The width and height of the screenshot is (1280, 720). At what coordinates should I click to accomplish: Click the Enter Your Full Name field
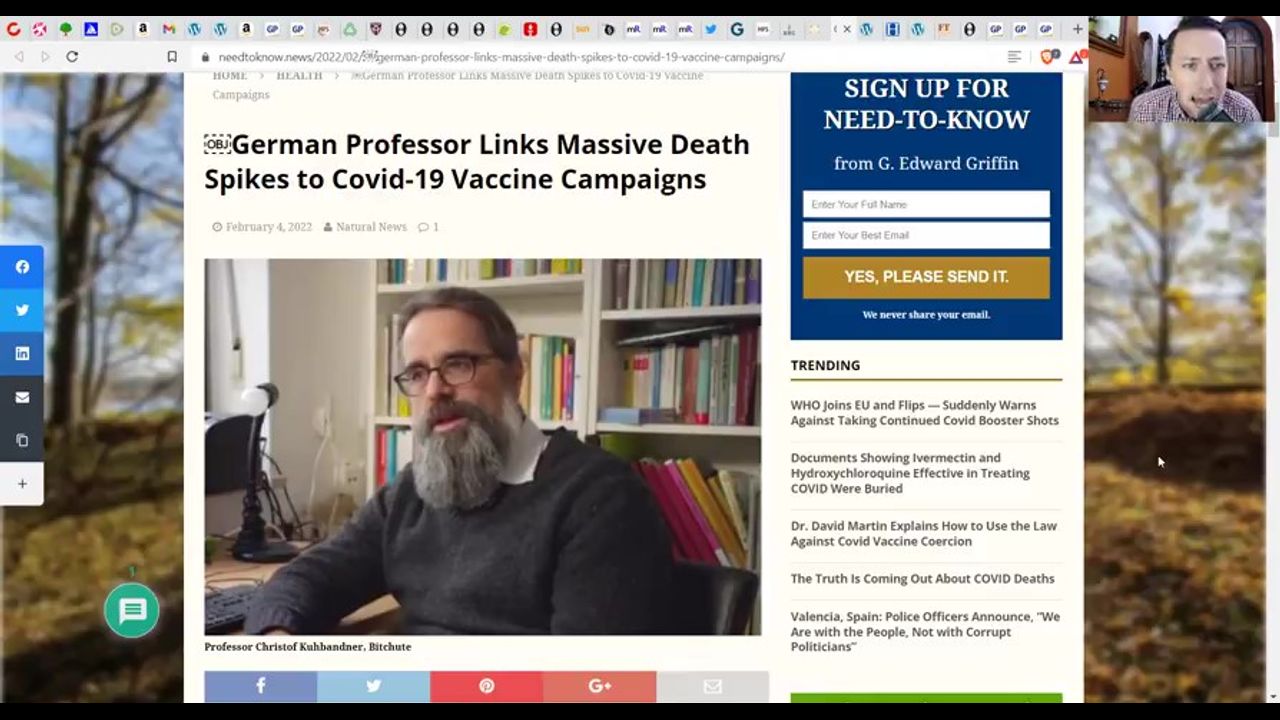click(926, 204)
